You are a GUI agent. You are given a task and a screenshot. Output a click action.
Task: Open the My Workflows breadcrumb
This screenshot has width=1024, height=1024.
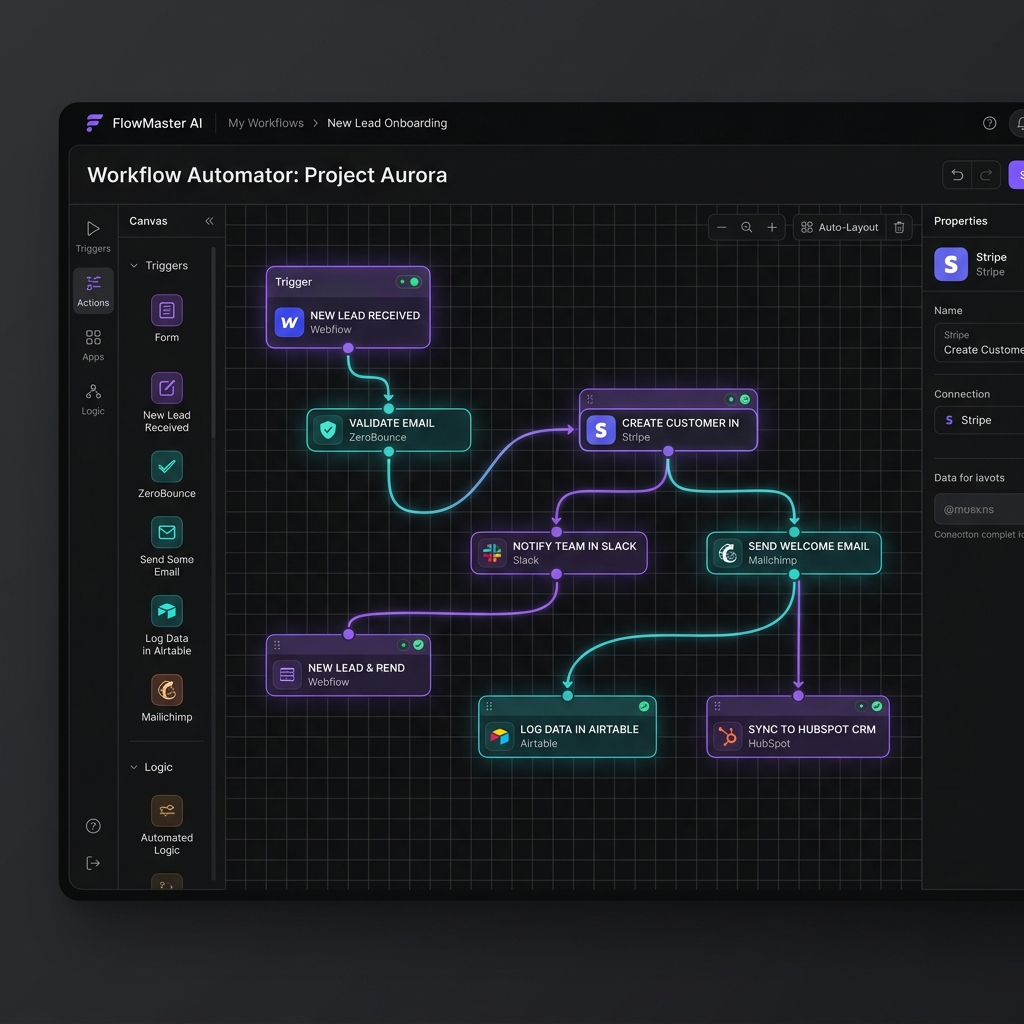266,123
